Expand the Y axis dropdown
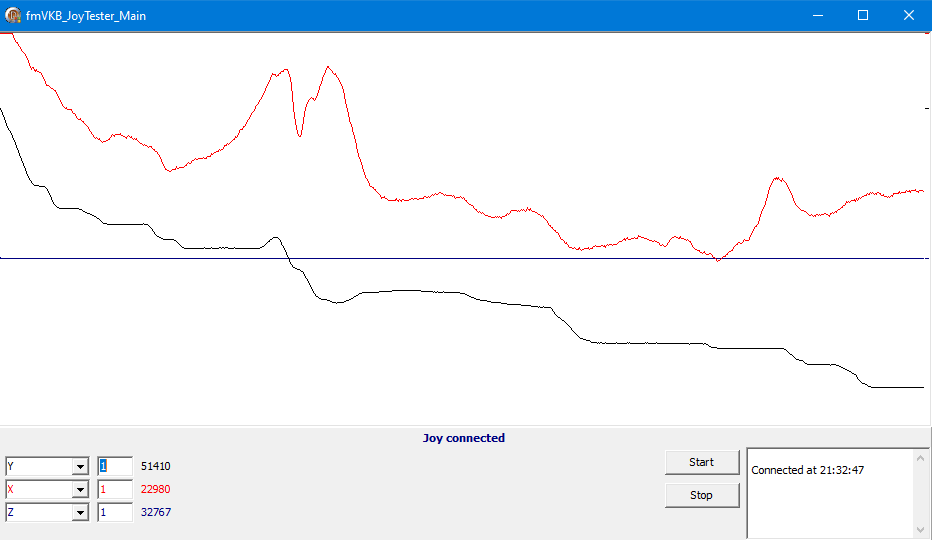 click(x=80, y=467)
